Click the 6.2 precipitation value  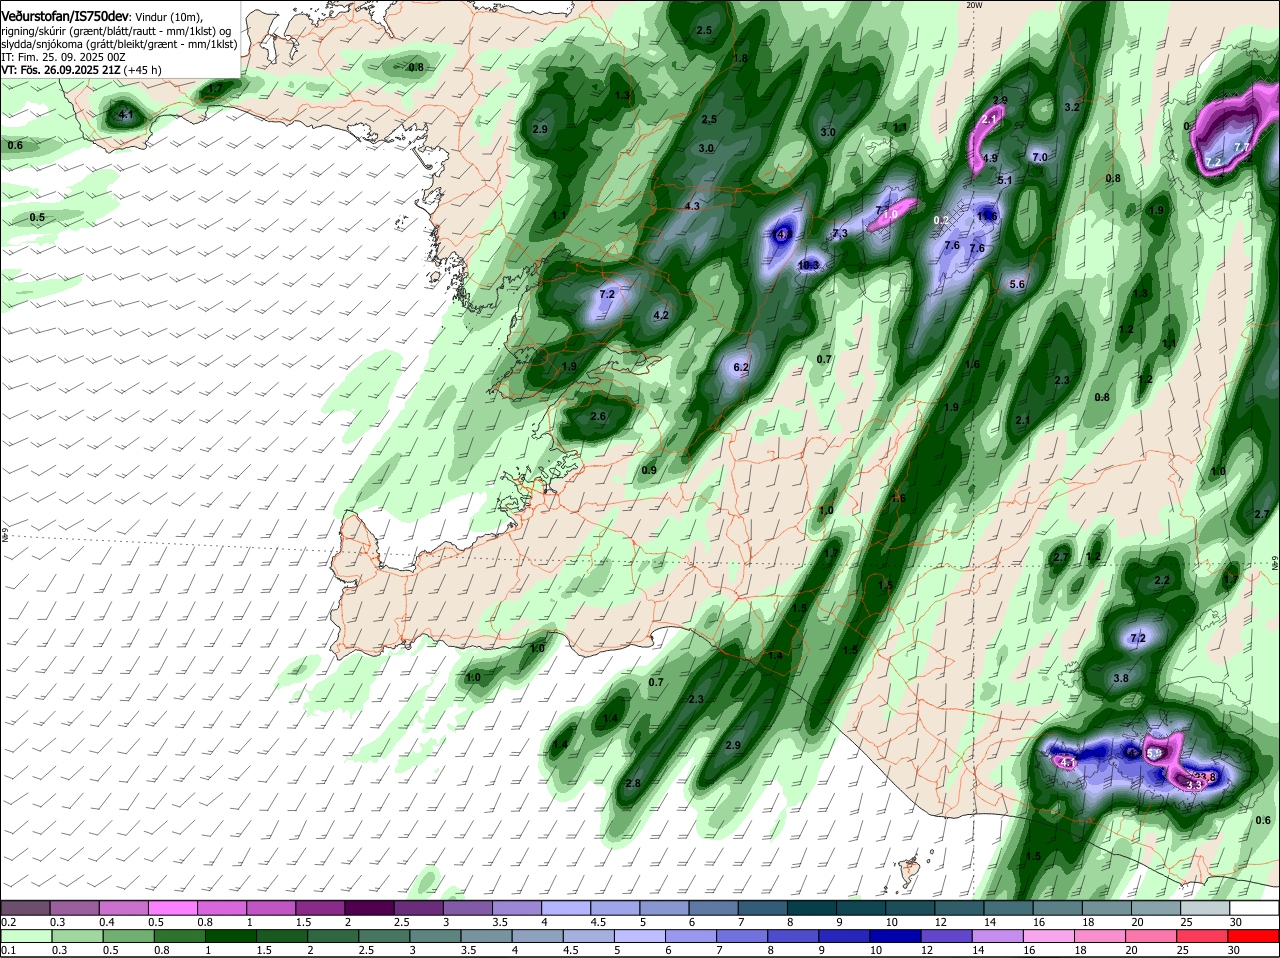741,367
